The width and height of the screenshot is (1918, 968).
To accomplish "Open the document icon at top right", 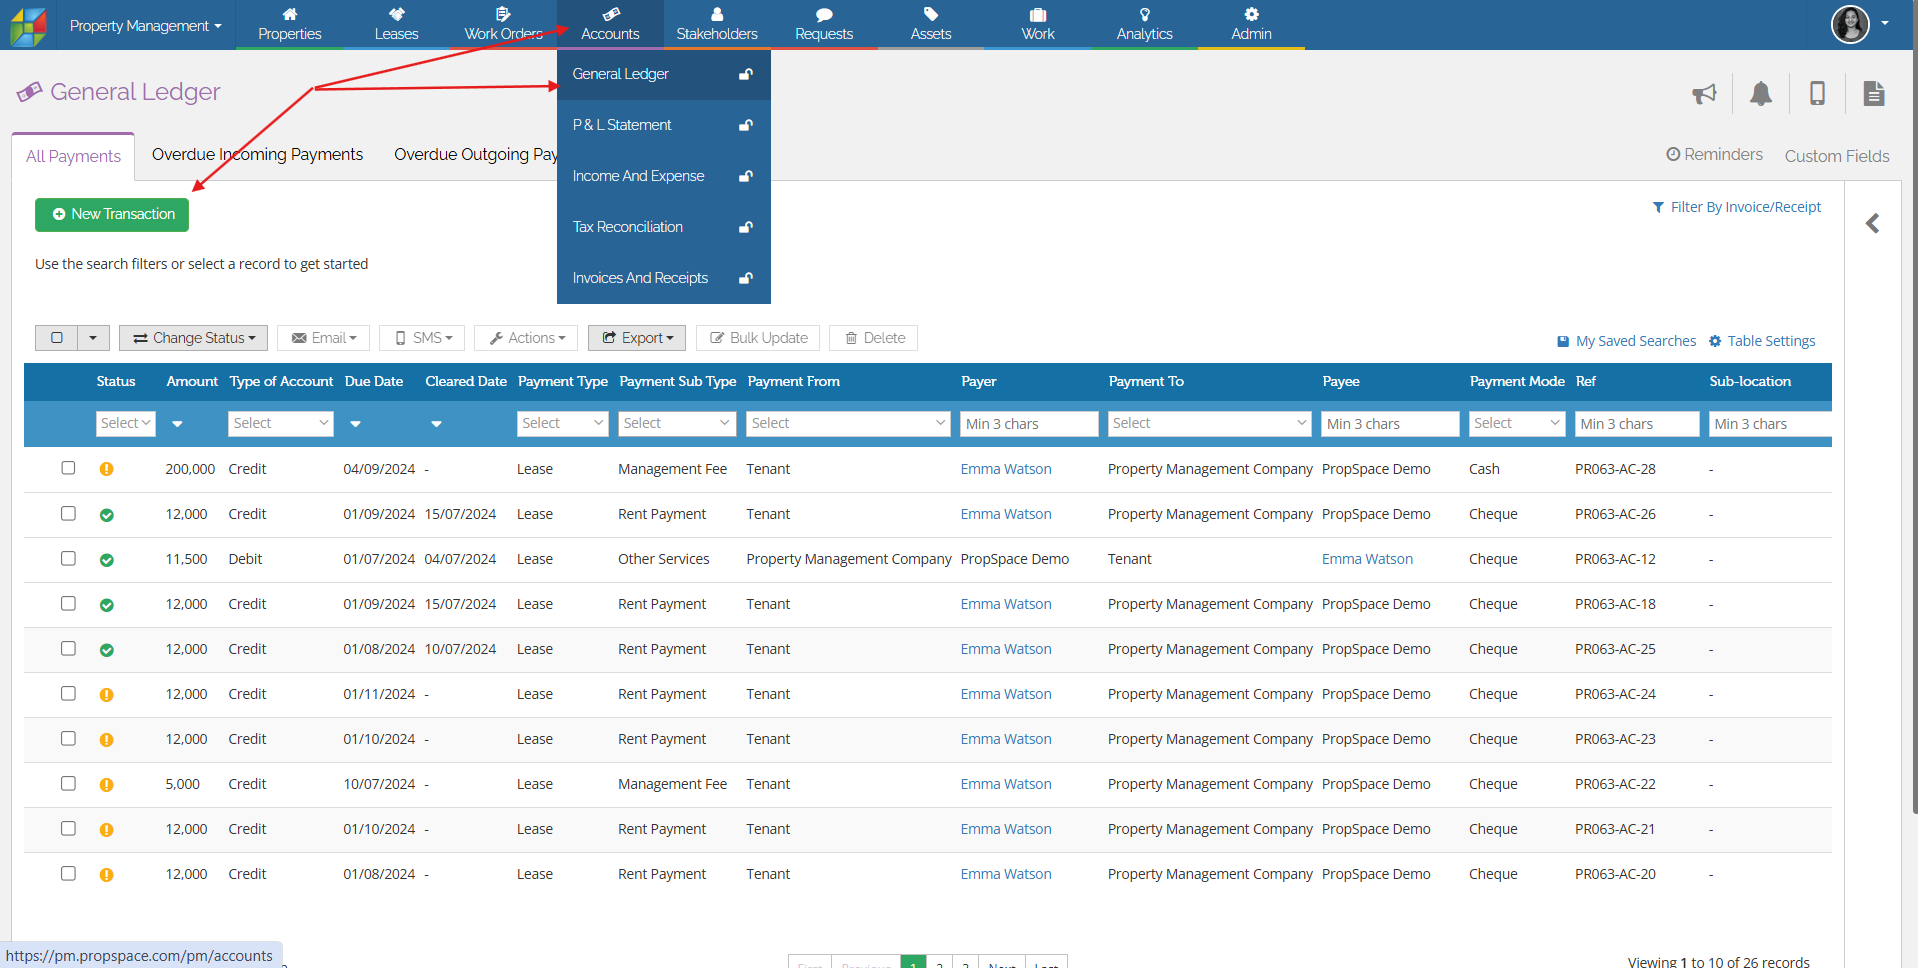I will [1874, 94].
